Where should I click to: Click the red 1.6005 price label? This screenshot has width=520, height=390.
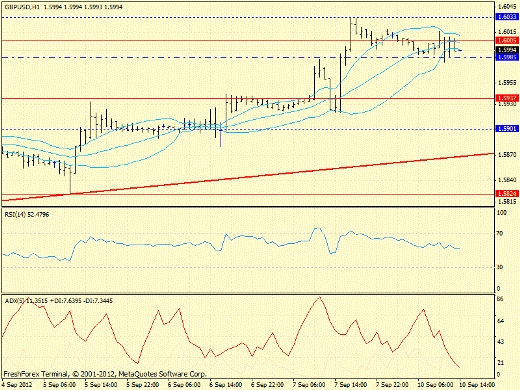[x=507, y=40]
